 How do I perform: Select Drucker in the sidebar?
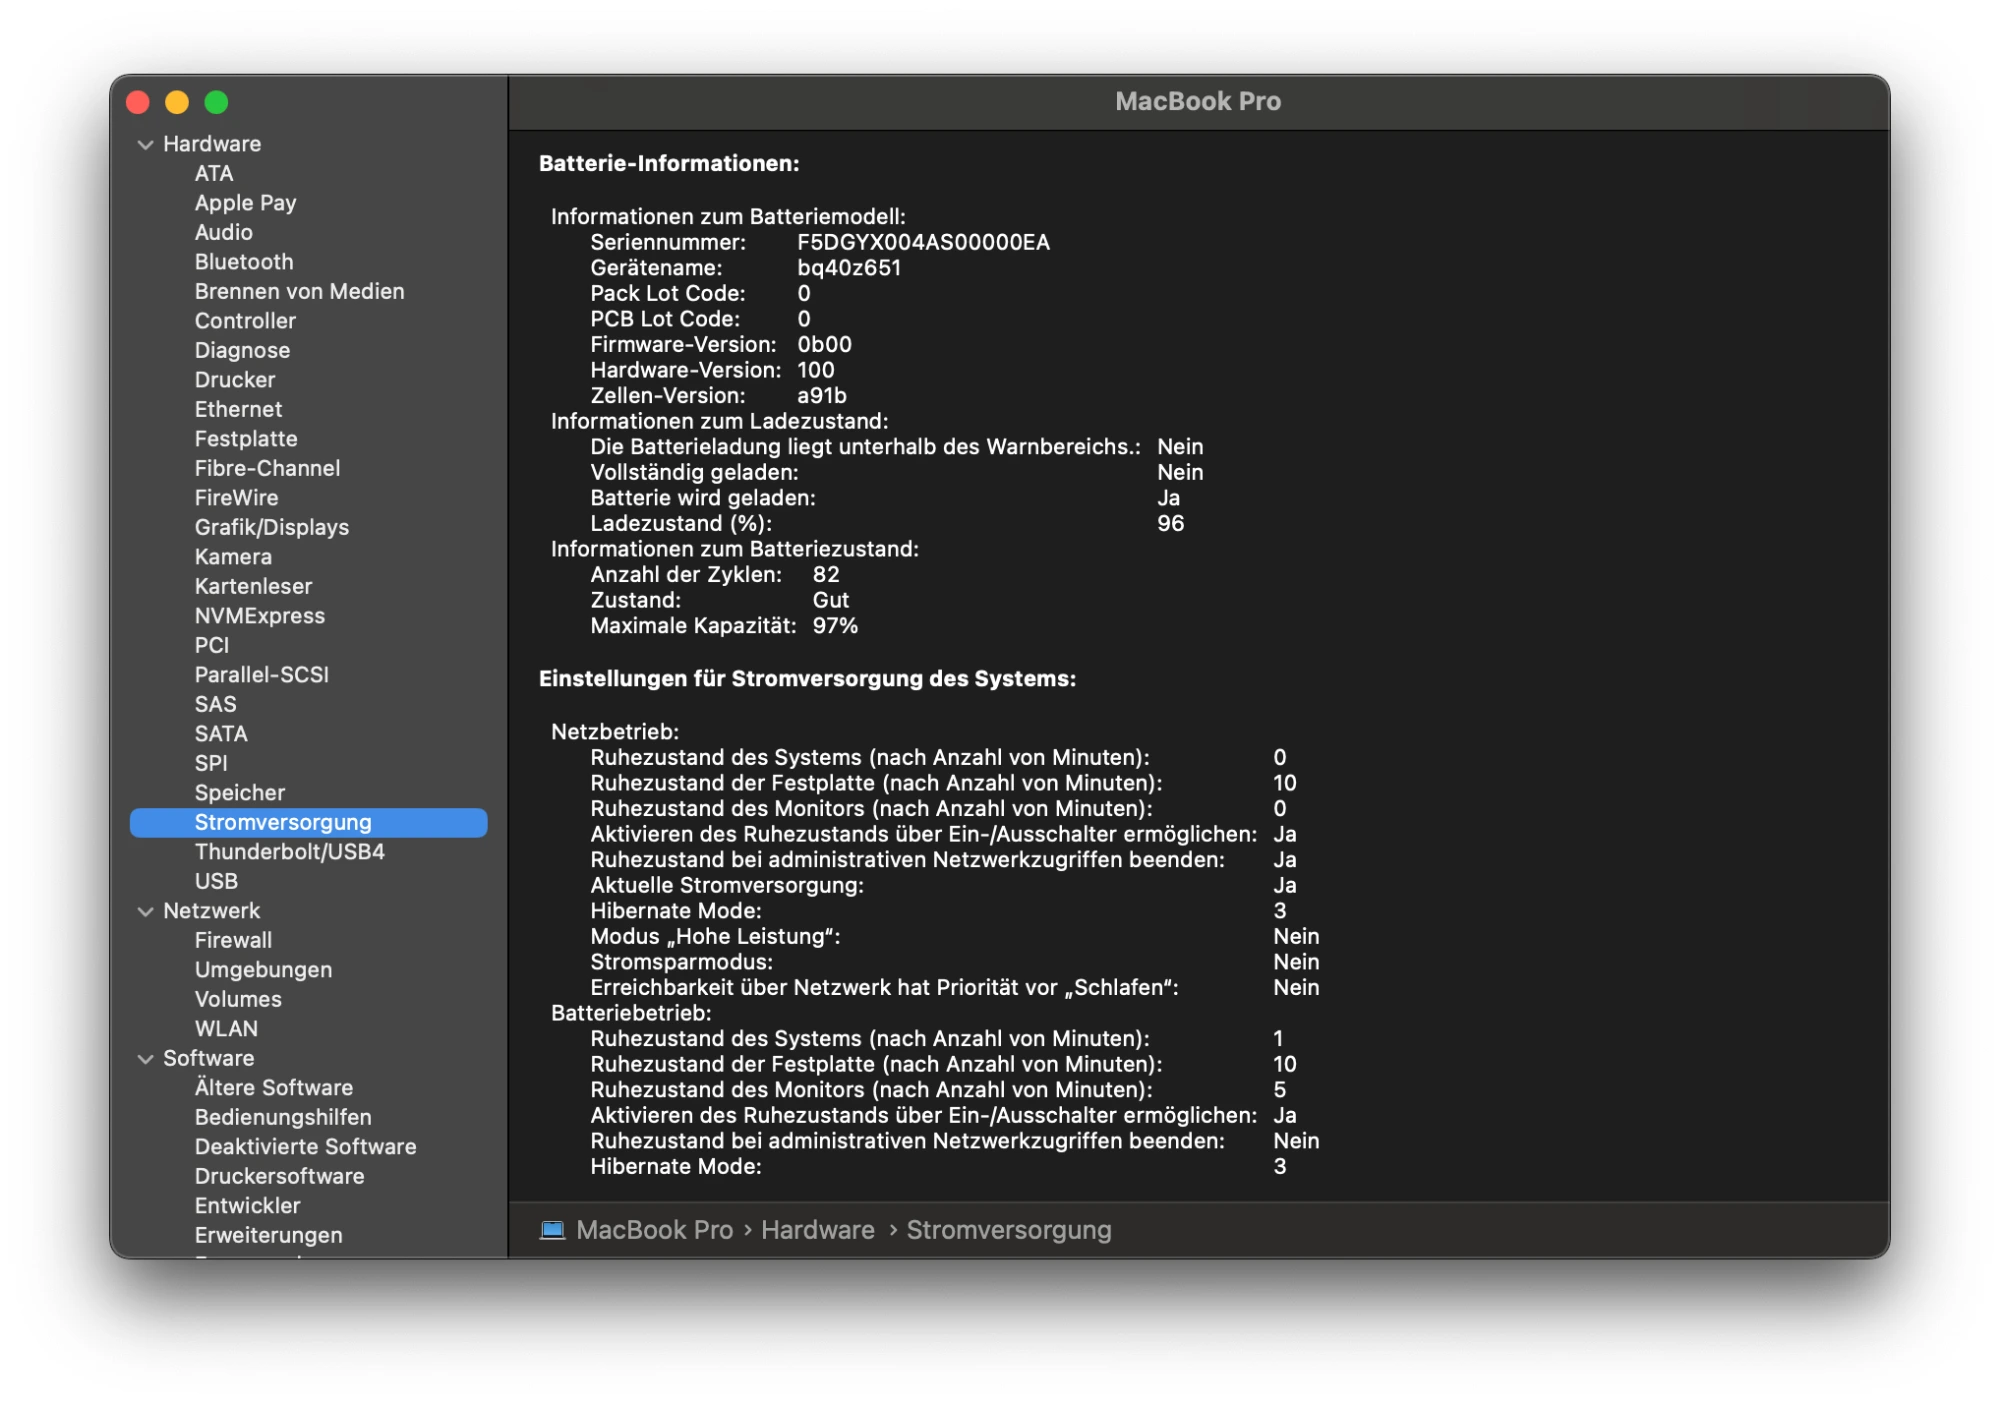coord(235,380)
